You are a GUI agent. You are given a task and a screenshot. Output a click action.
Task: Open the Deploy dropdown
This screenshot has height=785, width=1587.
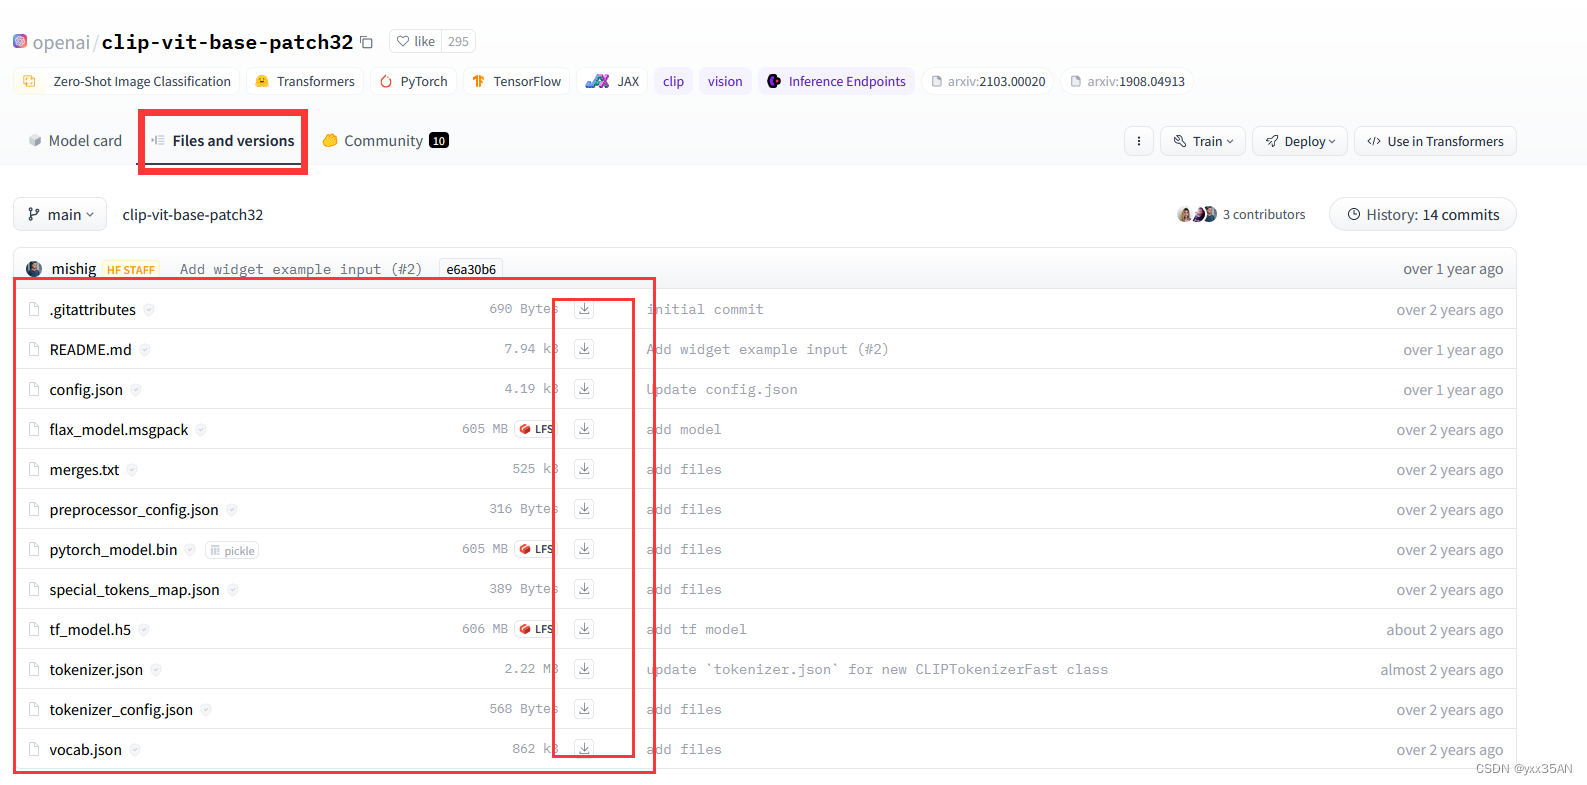click(1300, 141)
